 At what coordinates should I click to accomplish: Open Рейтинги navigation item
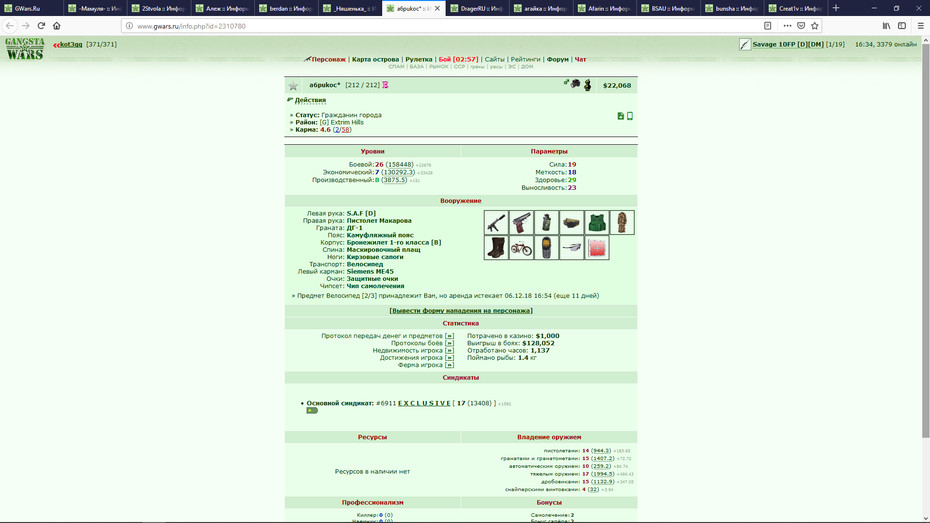[x=525, y=59]
